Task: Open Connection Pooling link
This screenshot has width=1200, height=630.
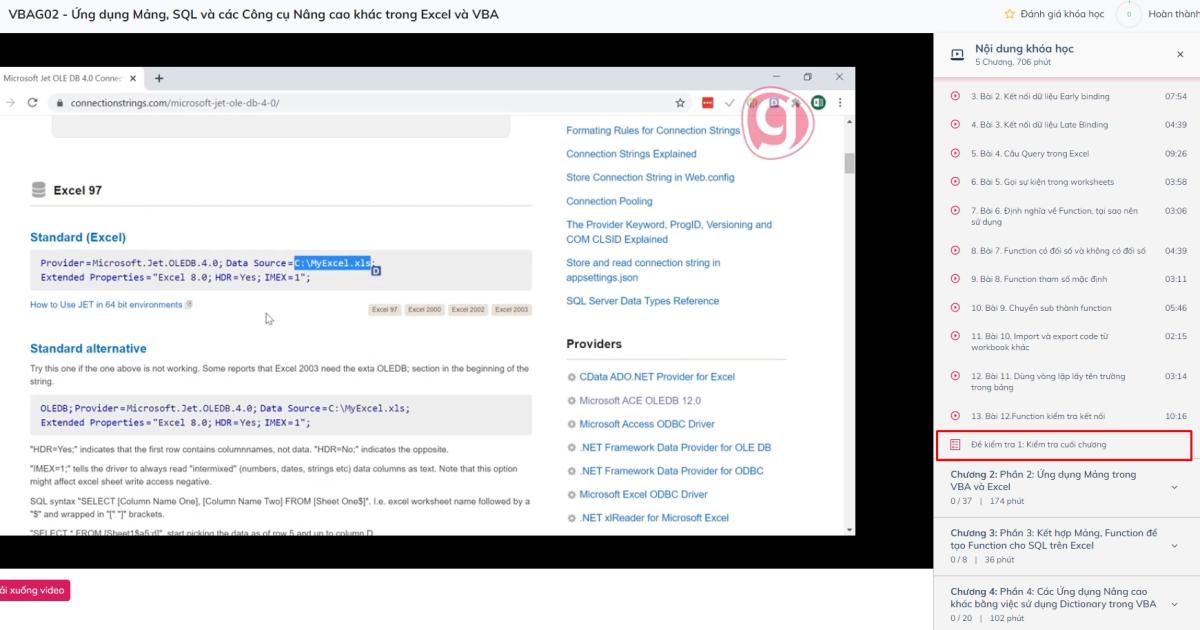Action: [609, 201]
